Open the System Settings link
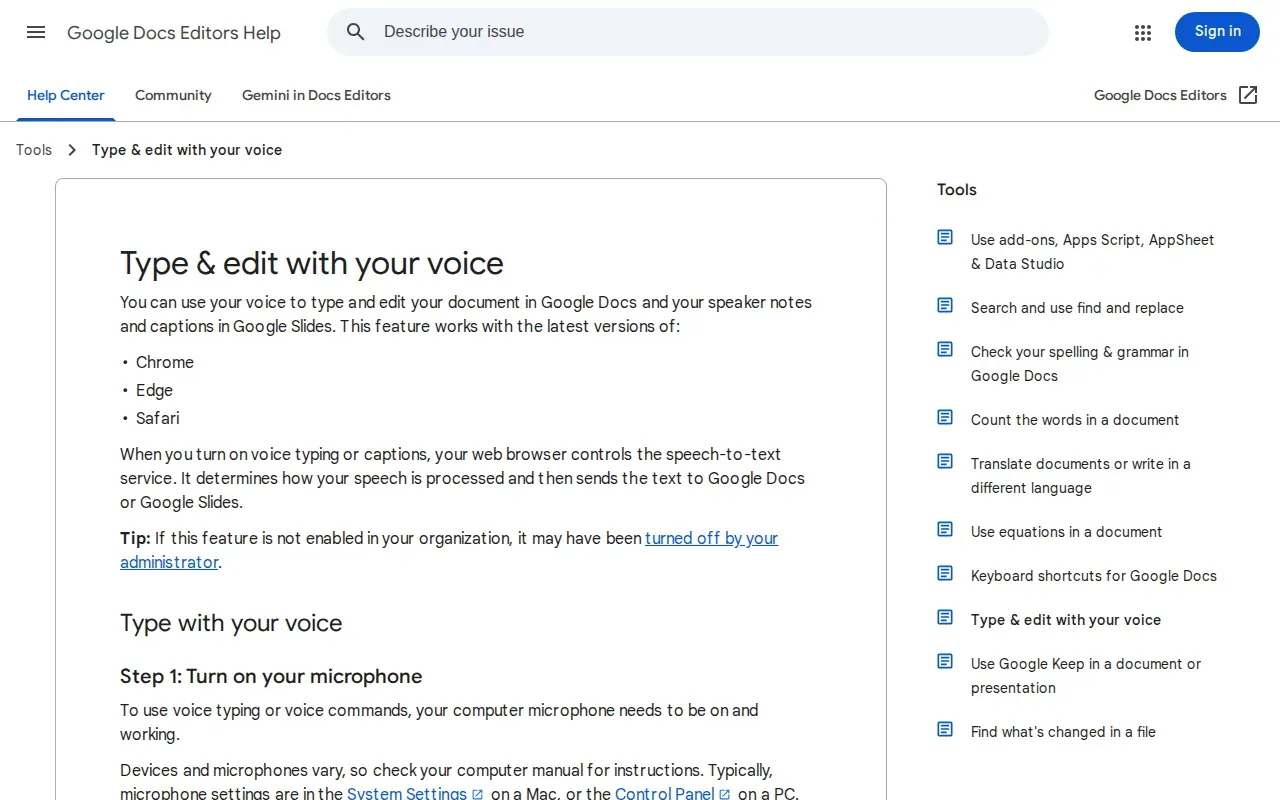 pos(407,794)
